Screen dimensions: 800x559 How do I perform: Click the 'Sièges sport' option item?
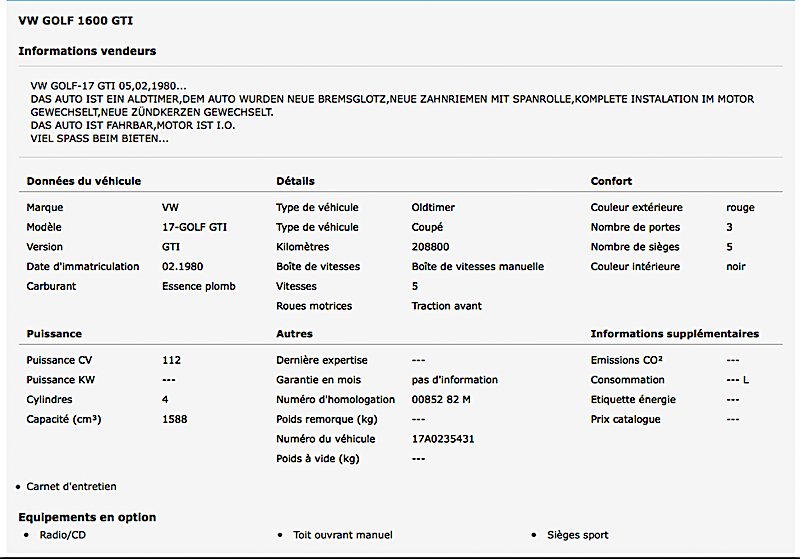click(578, 535)
